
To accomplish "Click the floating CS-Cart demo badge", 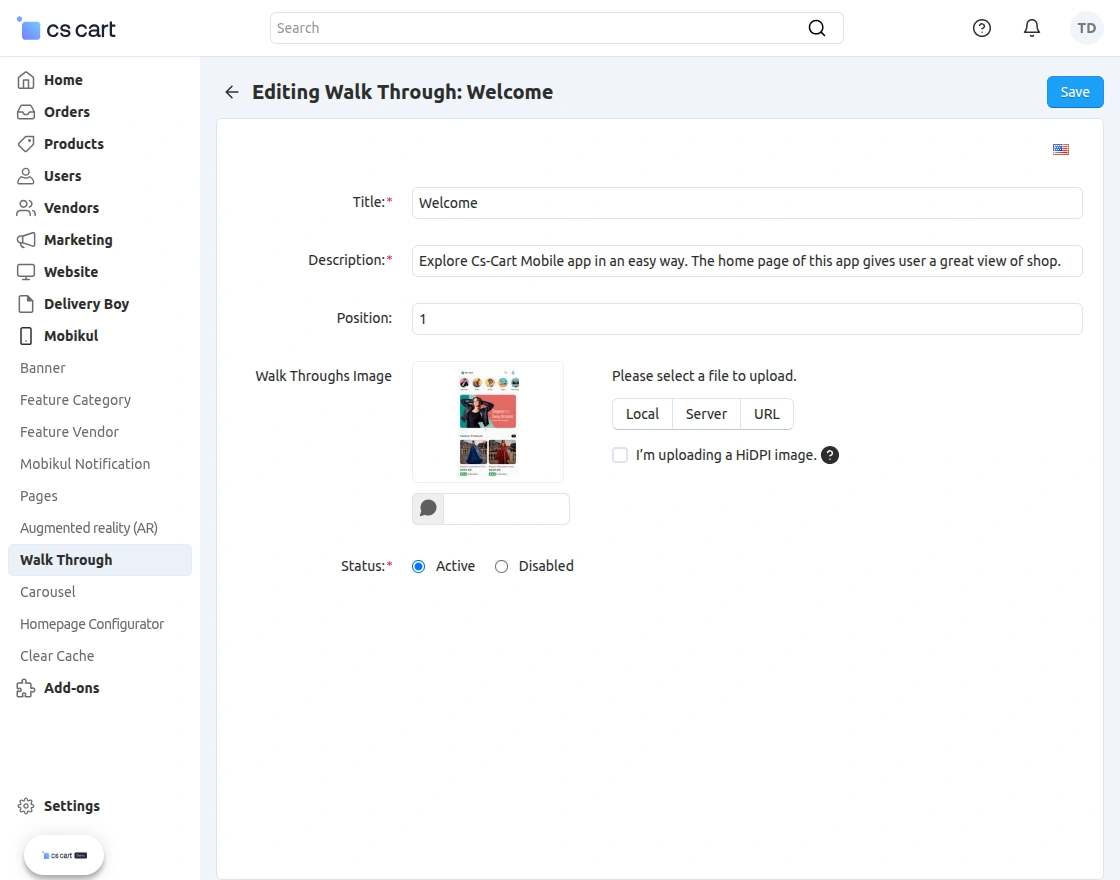I will [64, 855].
